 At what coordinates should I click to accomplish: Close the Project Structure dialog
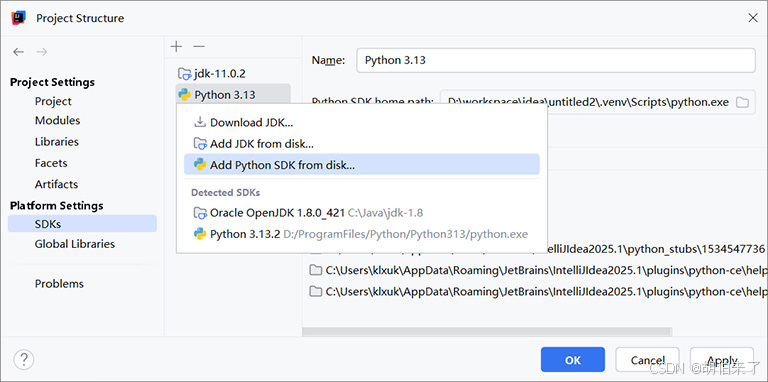coord(753,18)
